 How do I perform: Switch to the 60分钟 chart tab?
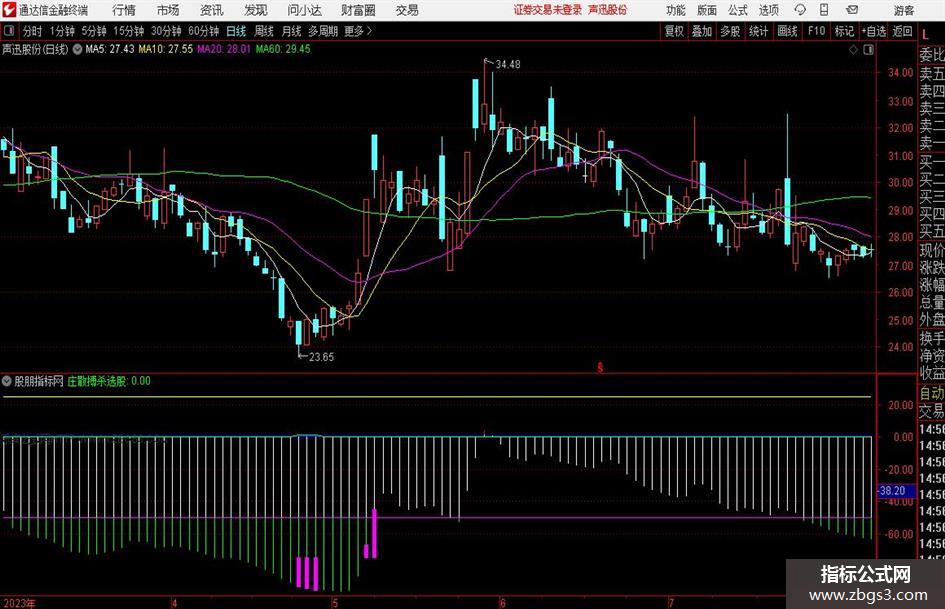[203, 31]
